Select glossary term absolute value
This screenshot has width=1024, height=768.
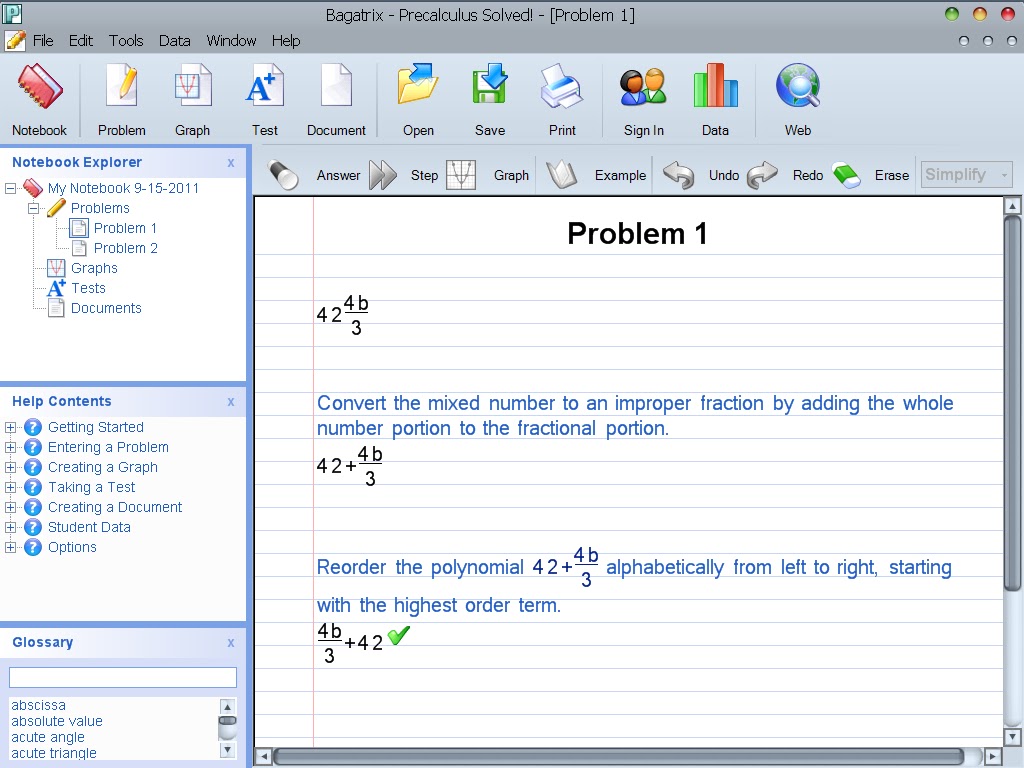(x=57, y=721)
